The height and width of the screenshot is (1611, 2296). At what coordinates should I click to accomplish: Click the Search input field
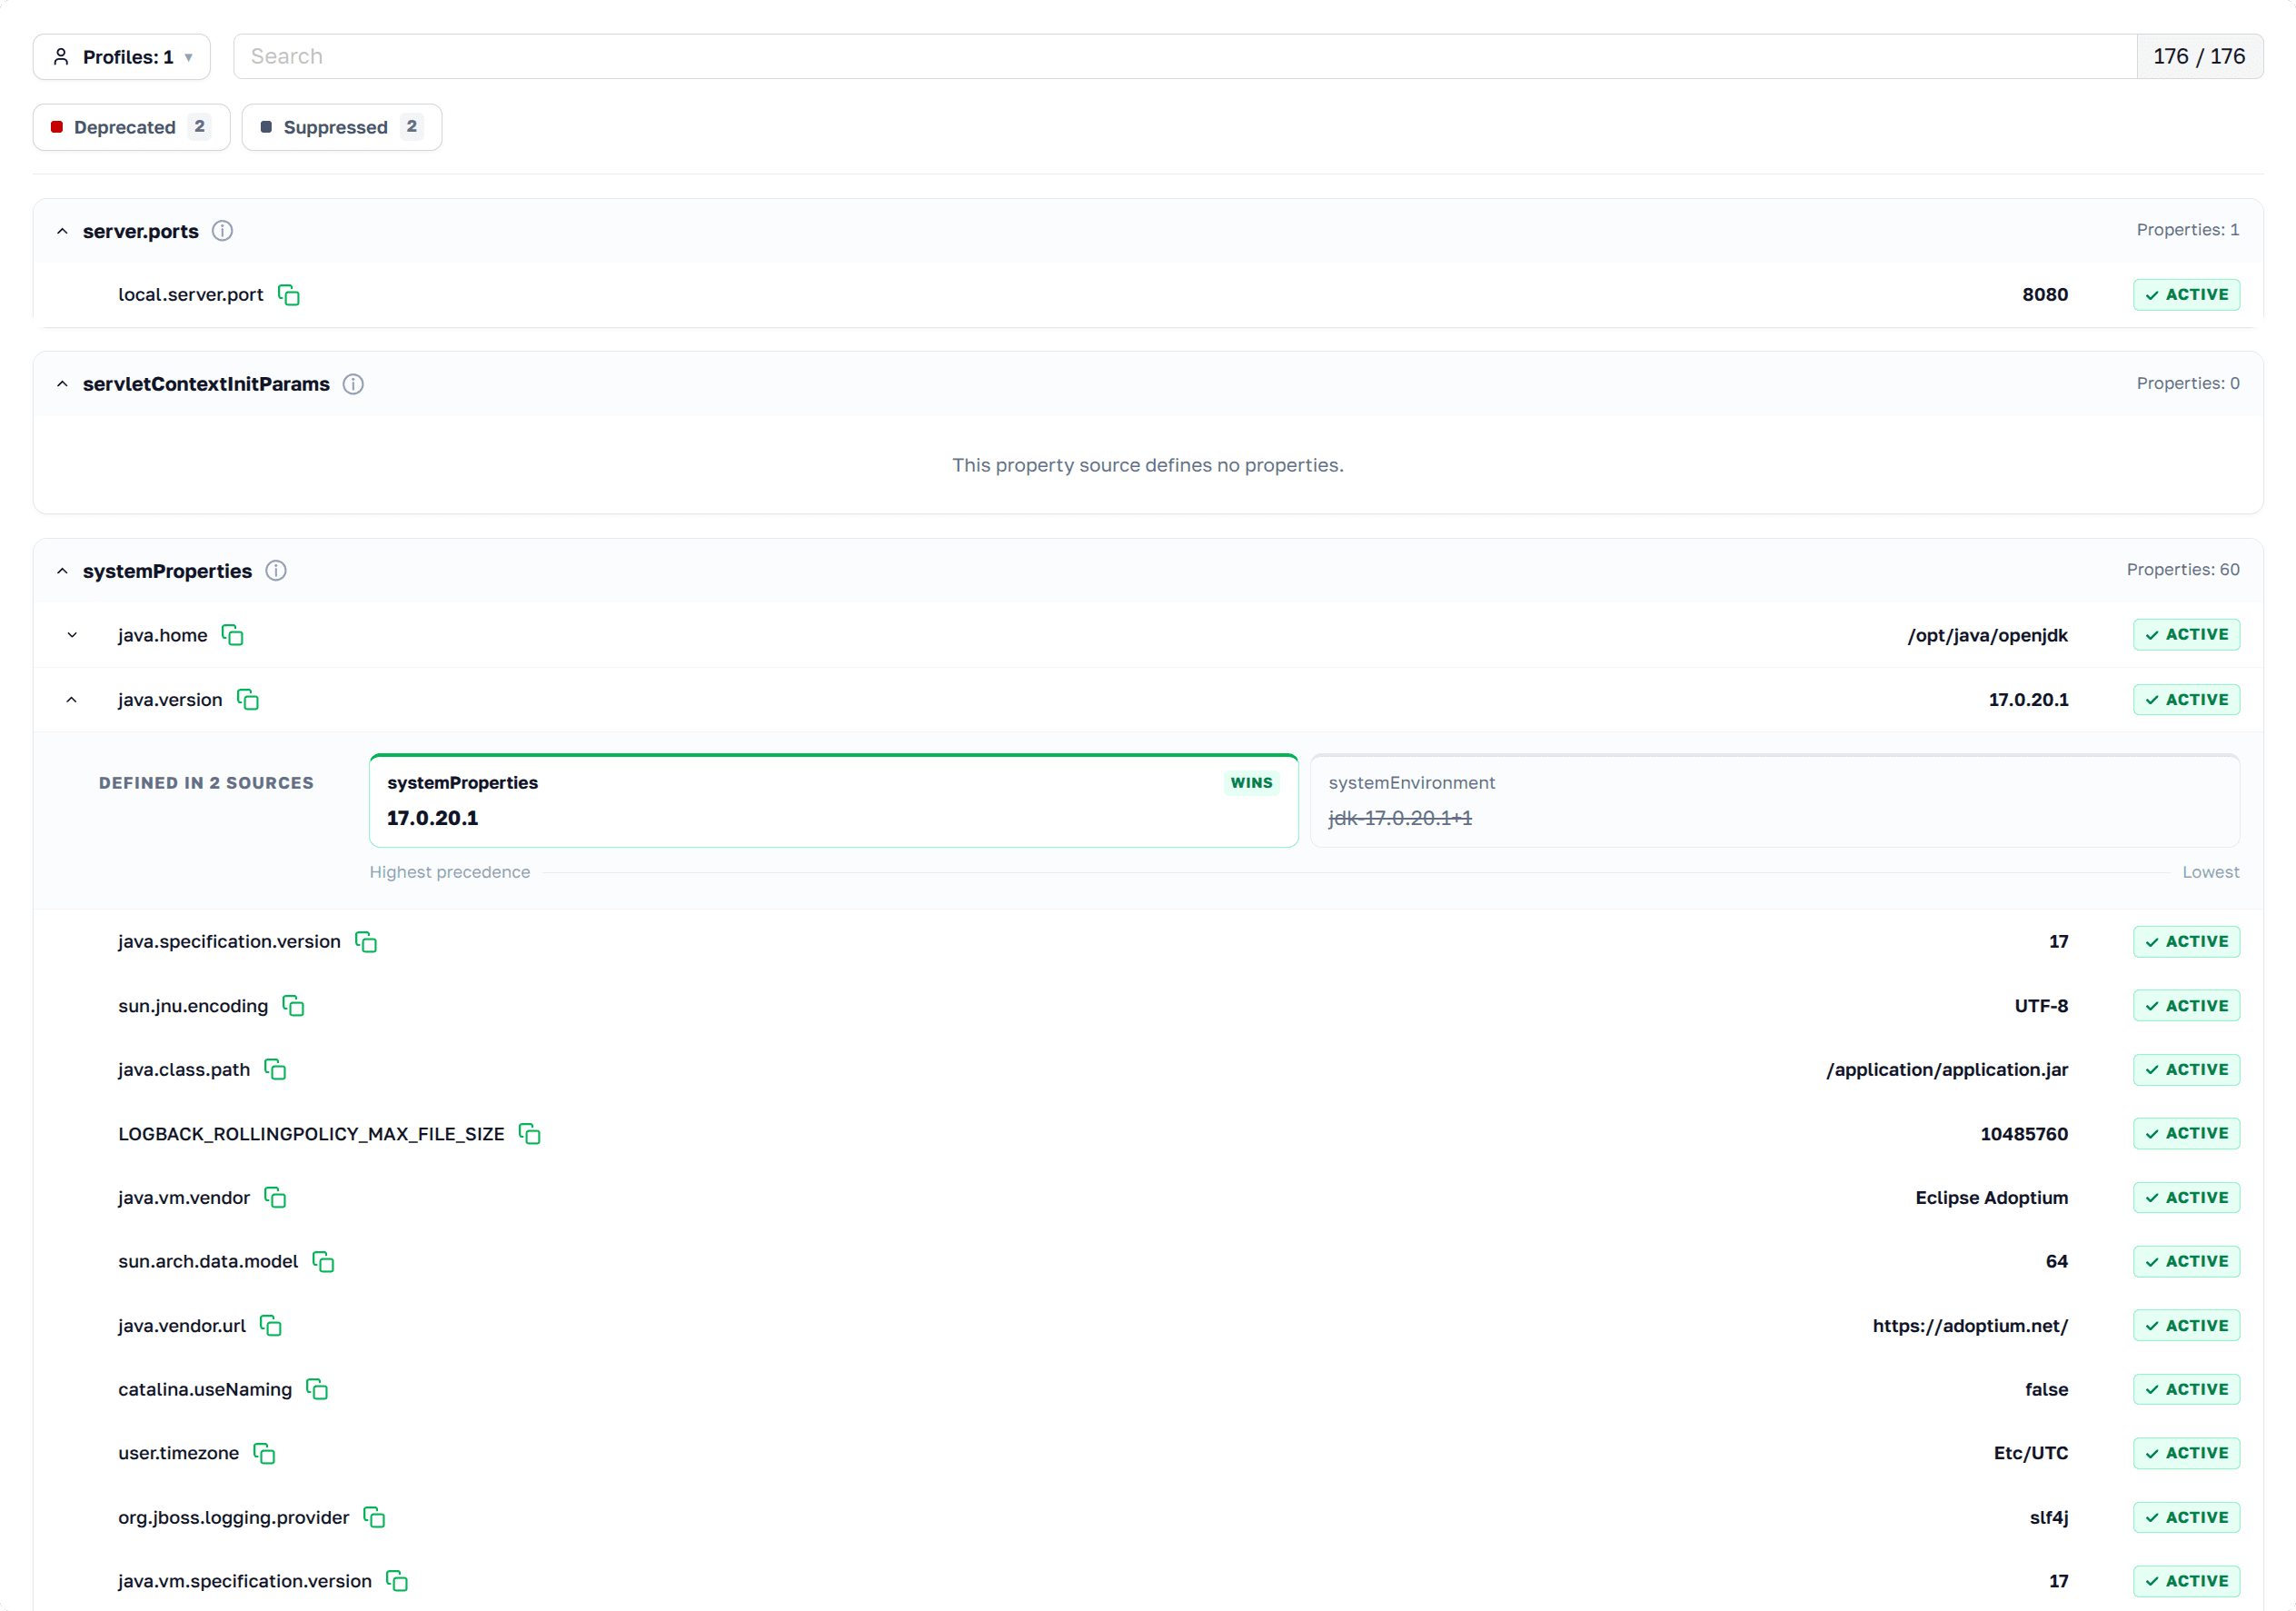tap(1185, 57)
